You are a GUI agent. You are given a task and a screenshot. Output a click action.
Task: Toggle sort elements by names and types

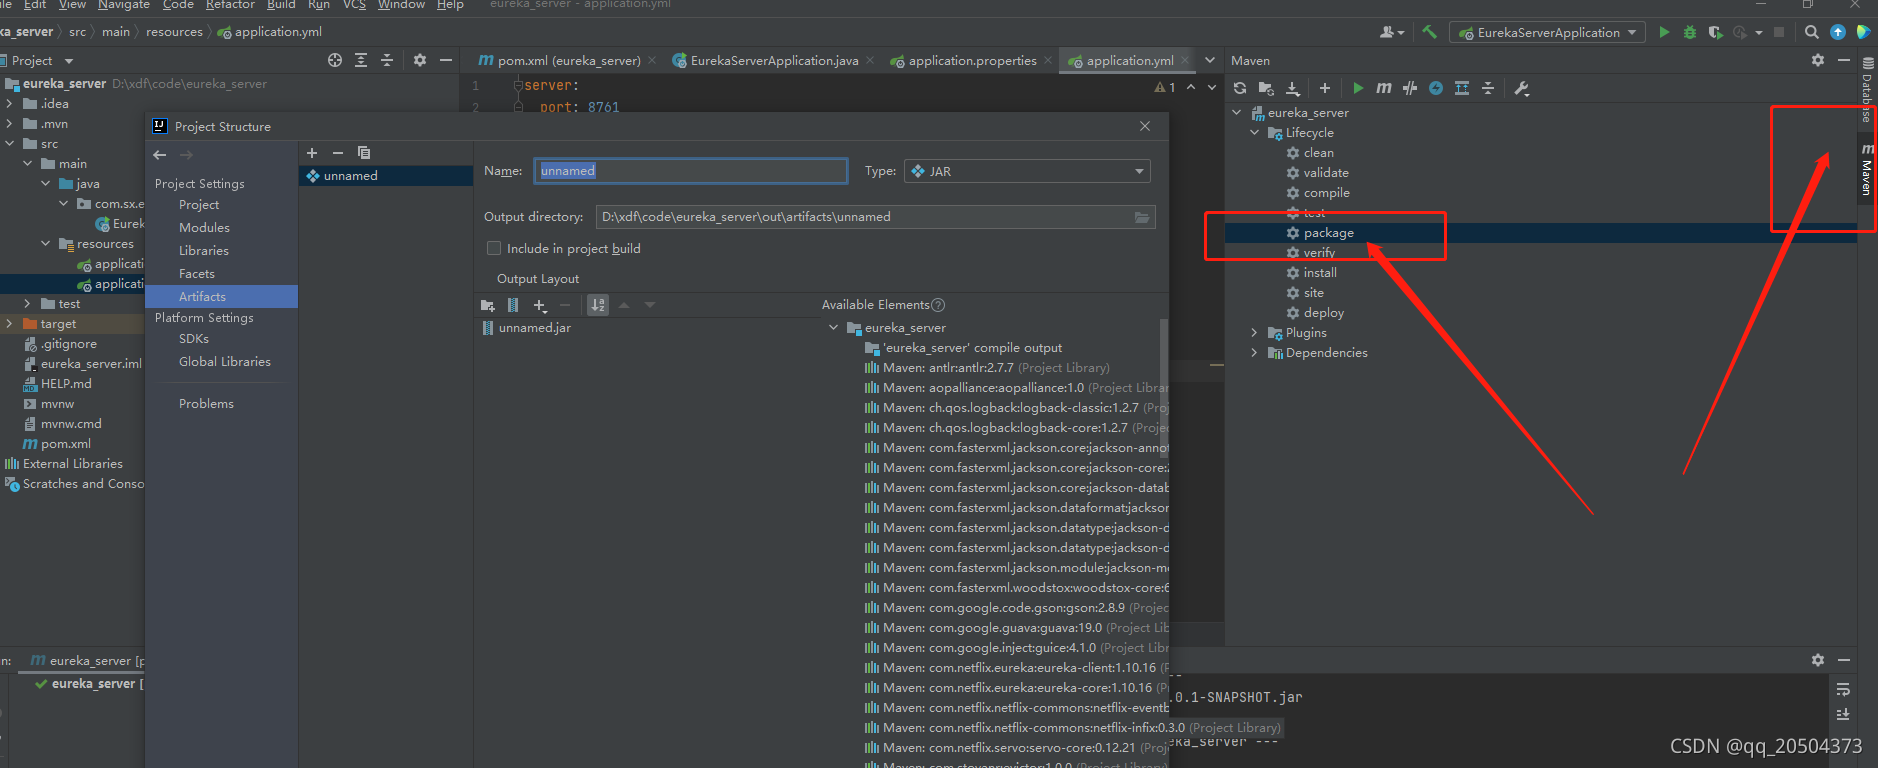pyautogui.click(x=598, y=305)
